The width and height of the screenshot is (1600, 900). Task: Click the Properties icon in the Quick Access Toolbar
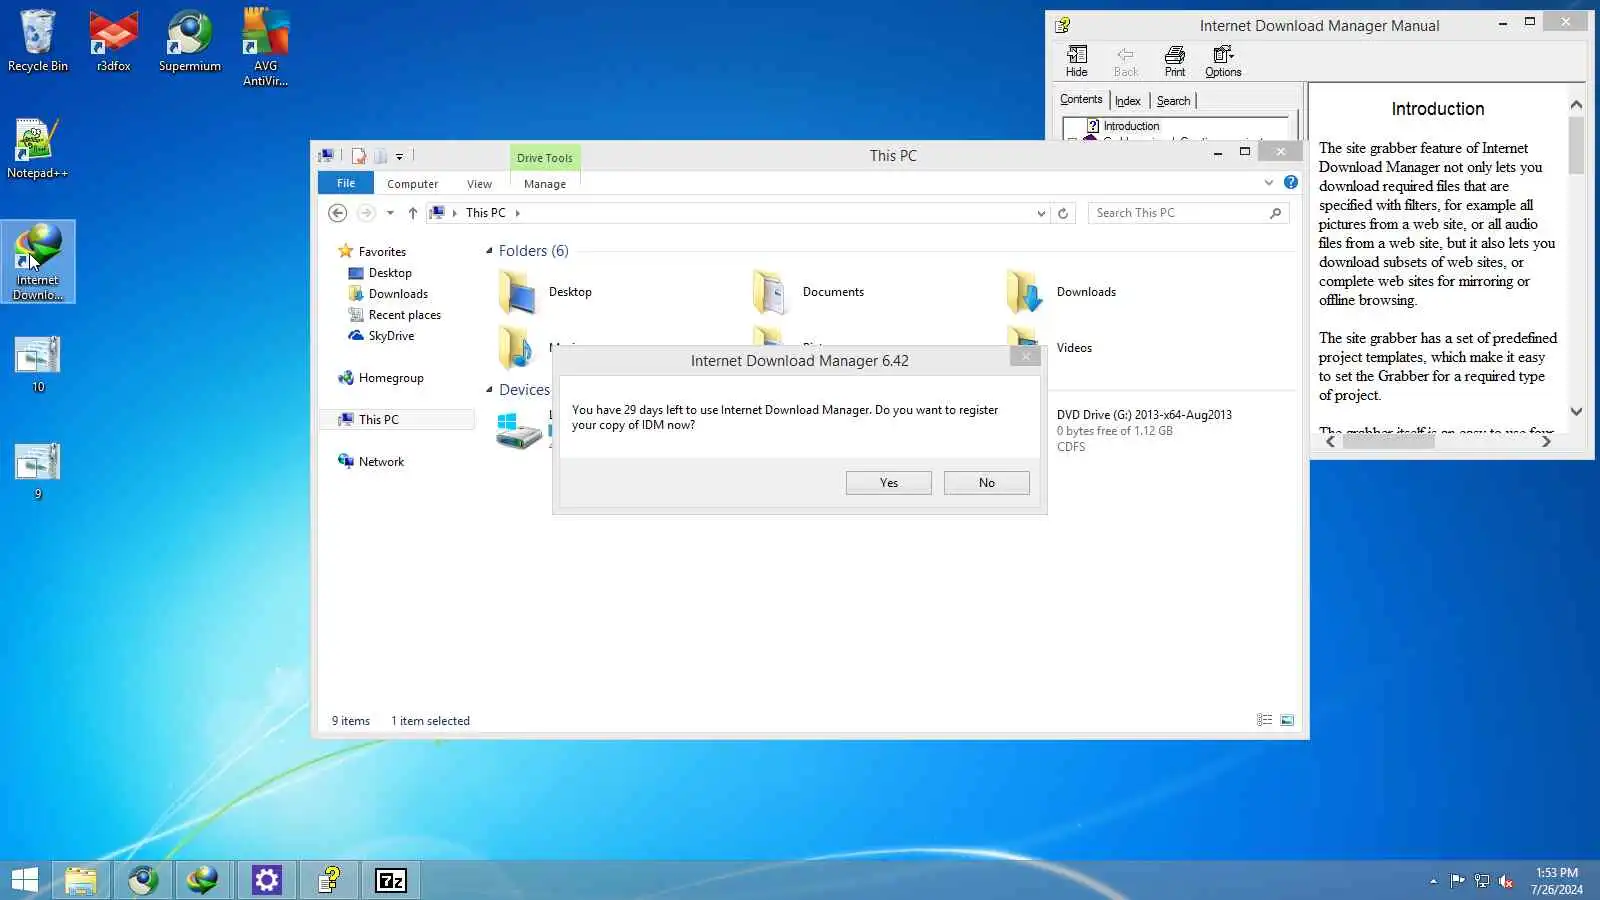(359, 156)
